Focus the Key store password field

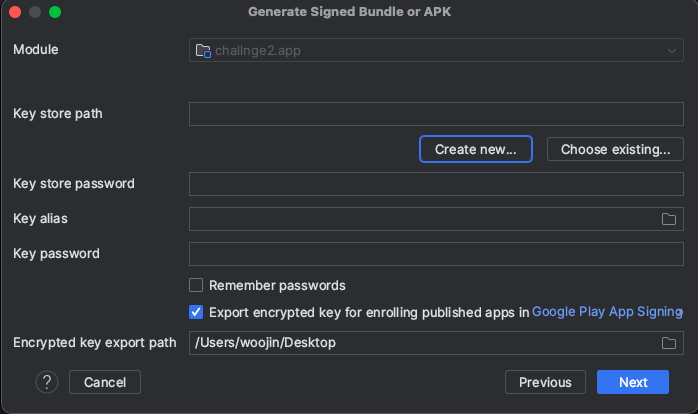tap(436, 184)
